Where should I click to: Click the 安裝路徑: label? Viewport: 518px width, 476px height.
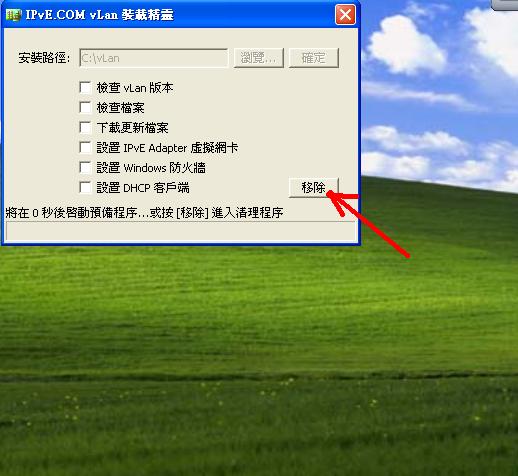(x=44, y=58)
